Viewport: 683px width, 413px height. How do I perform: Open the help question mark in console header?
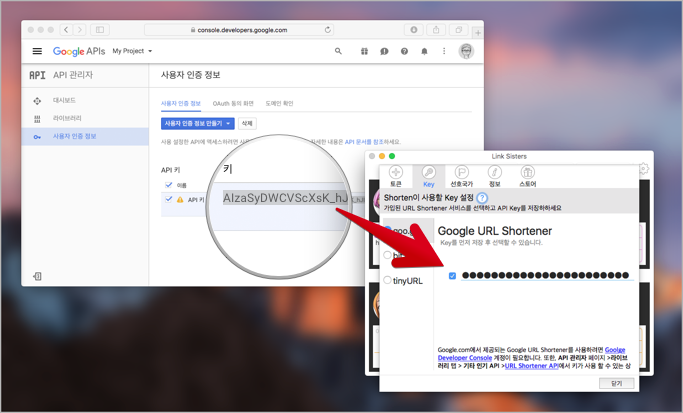(404, 51)
